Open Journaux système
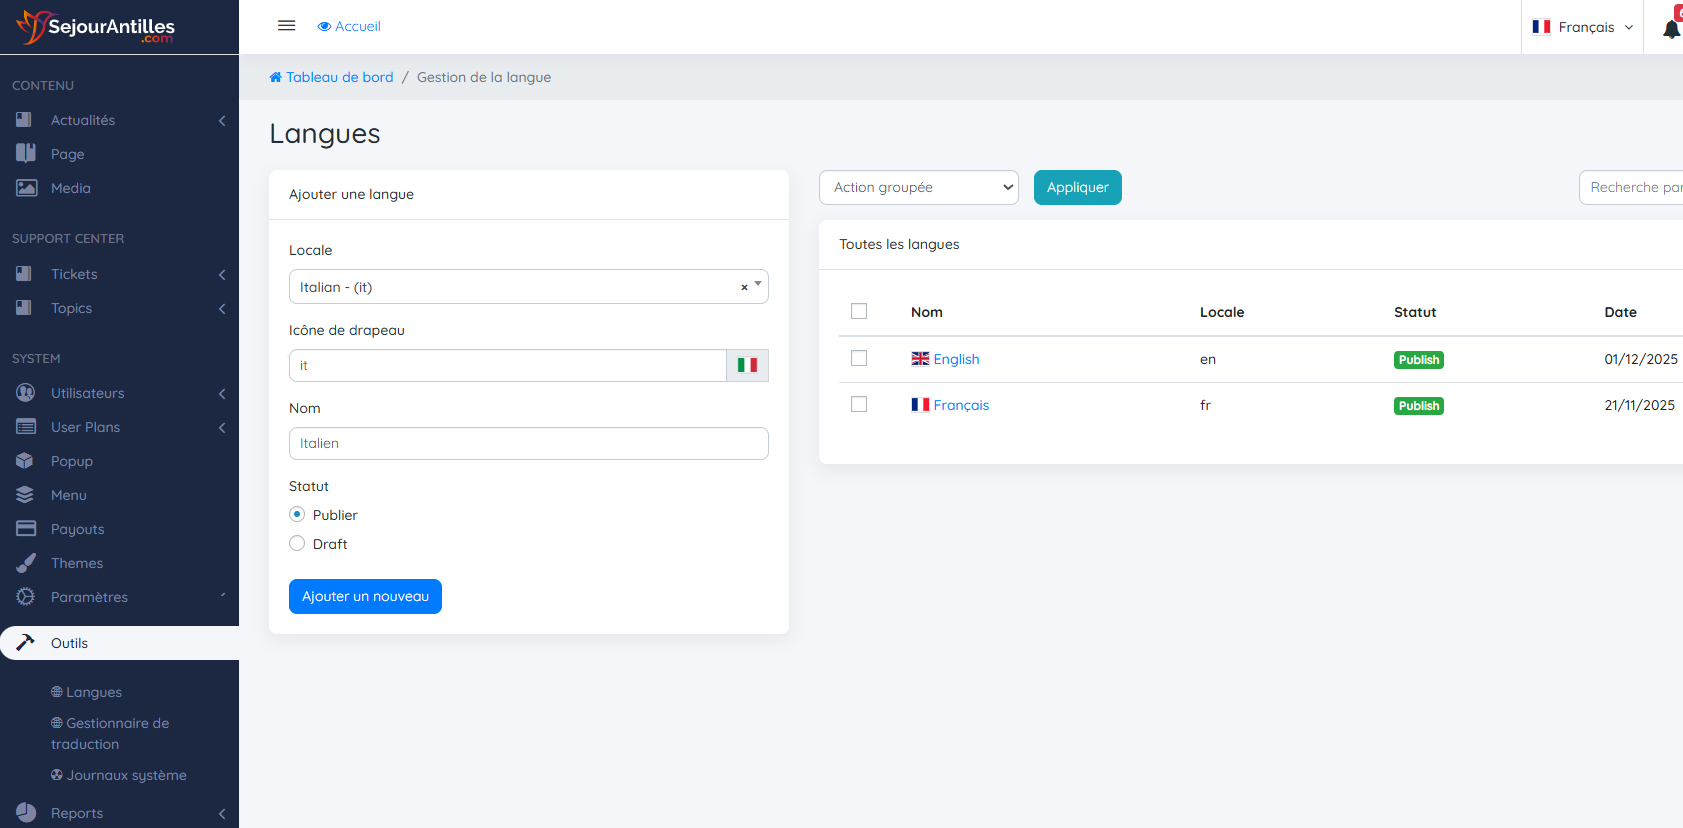 (126, 775)
